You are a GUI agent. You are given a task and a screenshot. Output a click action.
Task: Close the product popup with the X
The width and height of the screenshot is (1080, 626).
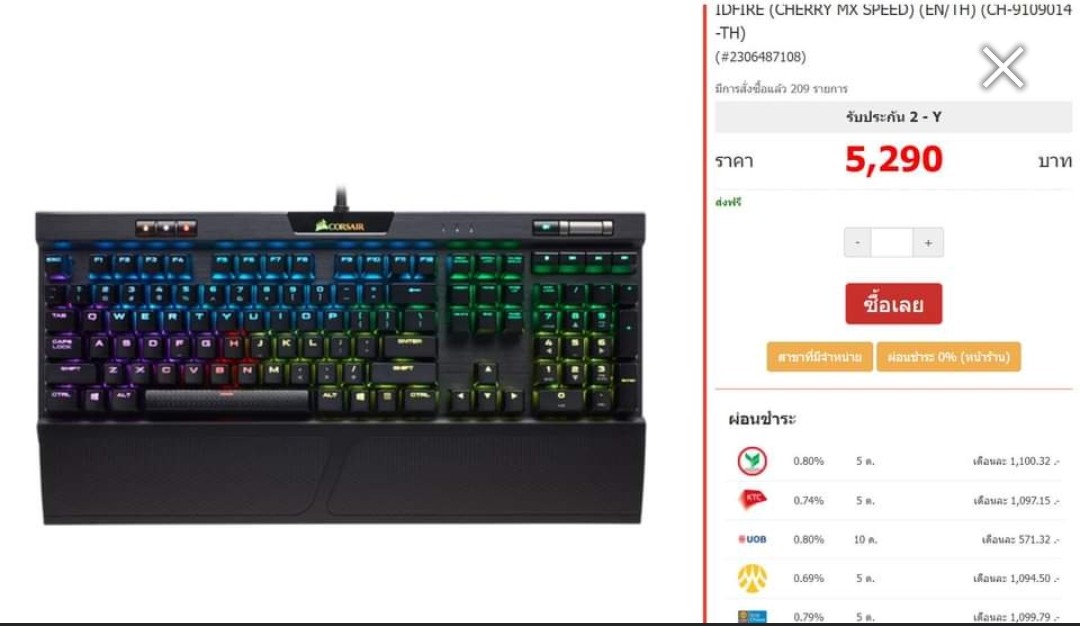click(x=1003, y=67)
